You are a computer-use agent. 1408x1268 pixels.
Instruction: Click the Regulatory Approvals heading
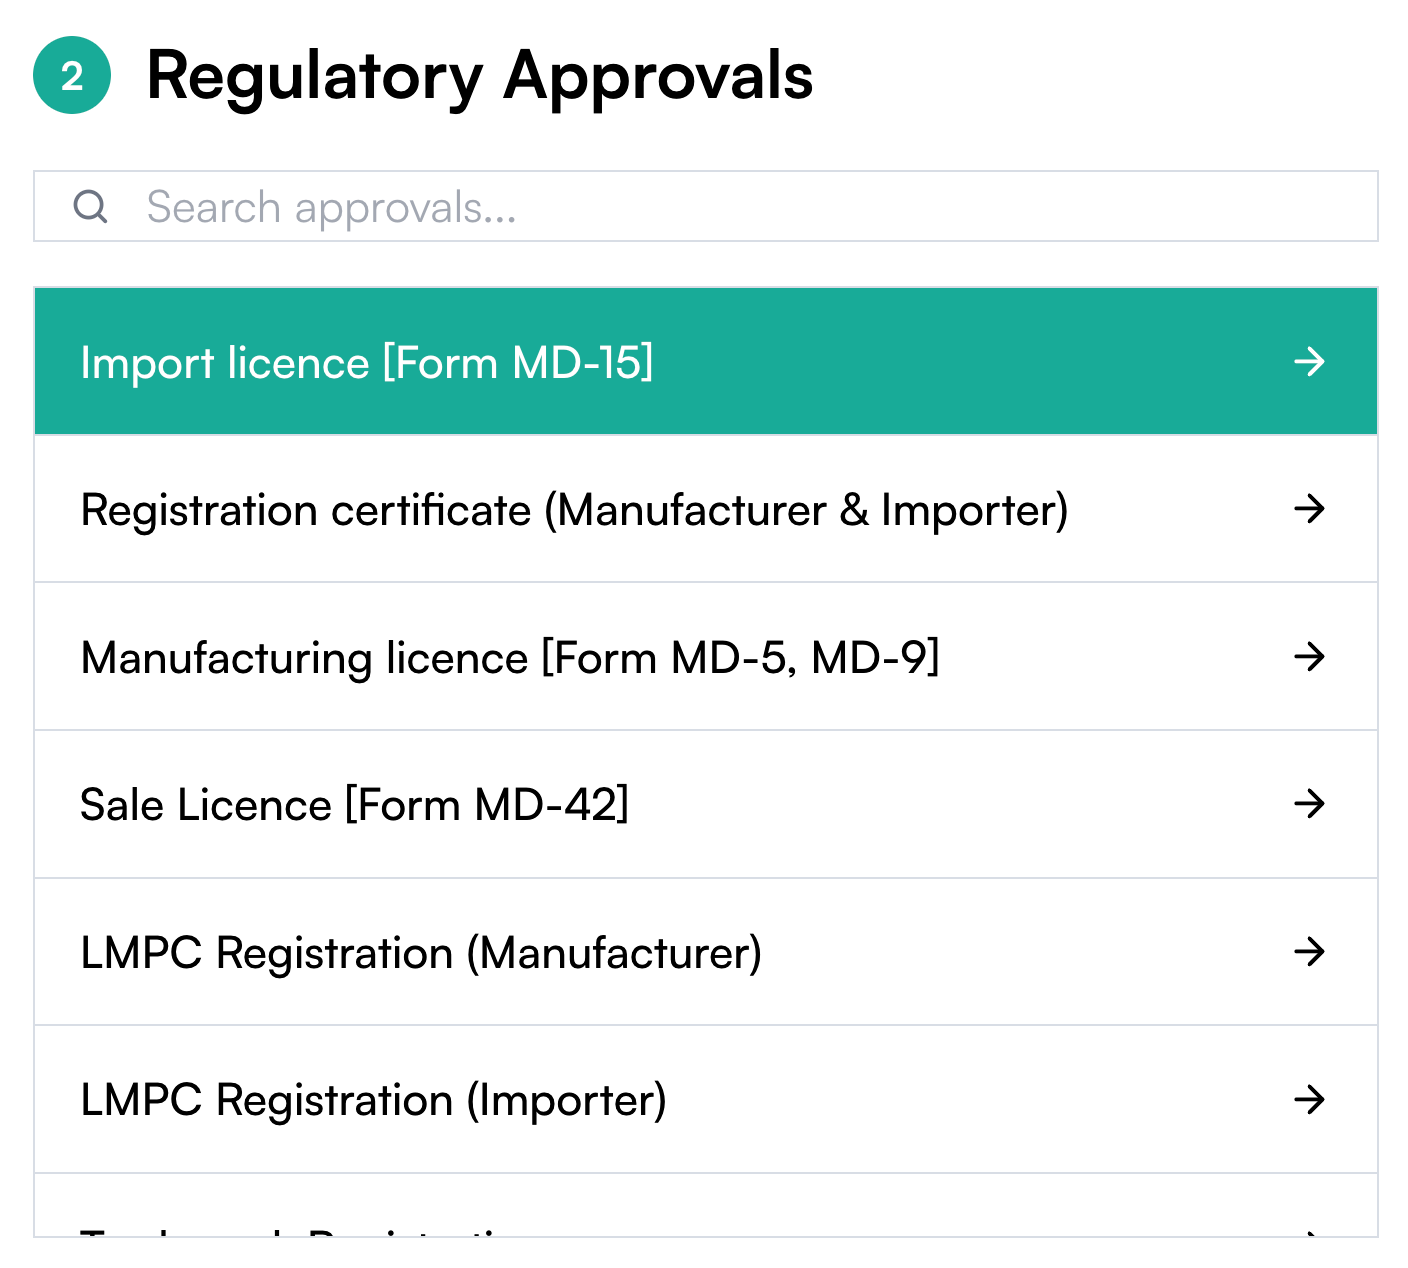(480, 78)
